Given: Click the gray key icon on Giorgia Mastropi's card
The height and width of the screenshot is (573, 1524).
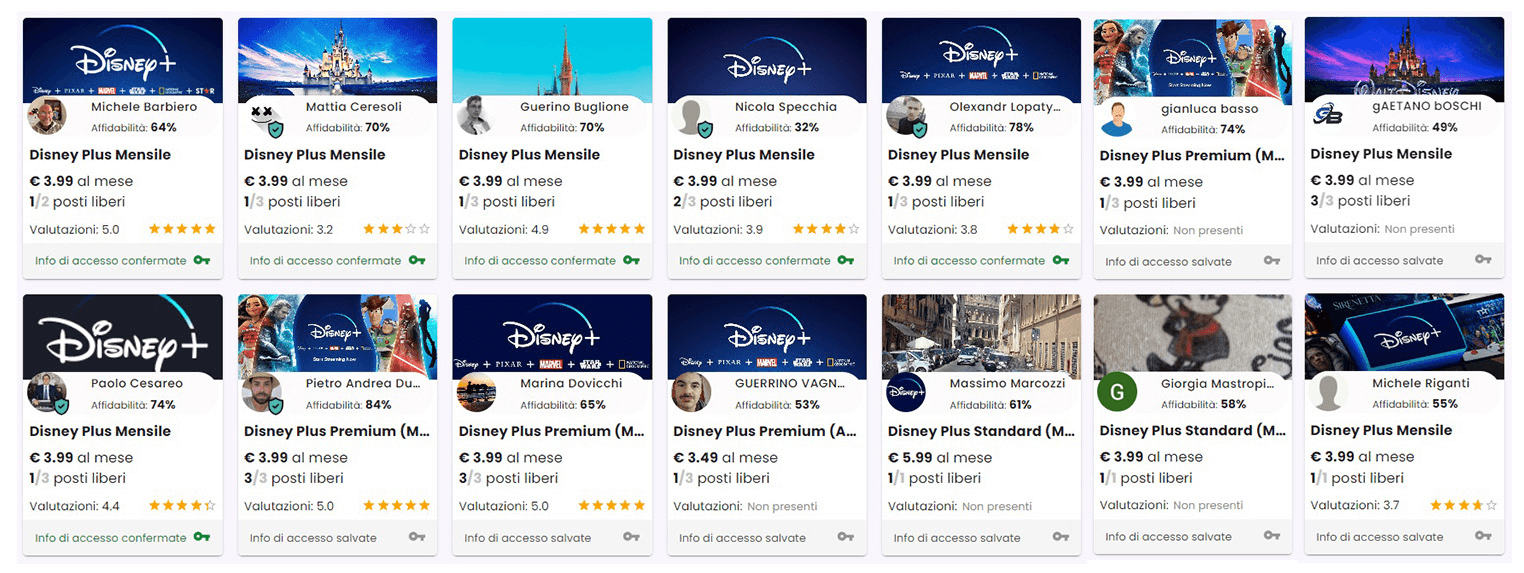Looking at the screenshot, I should [1272, 536].
